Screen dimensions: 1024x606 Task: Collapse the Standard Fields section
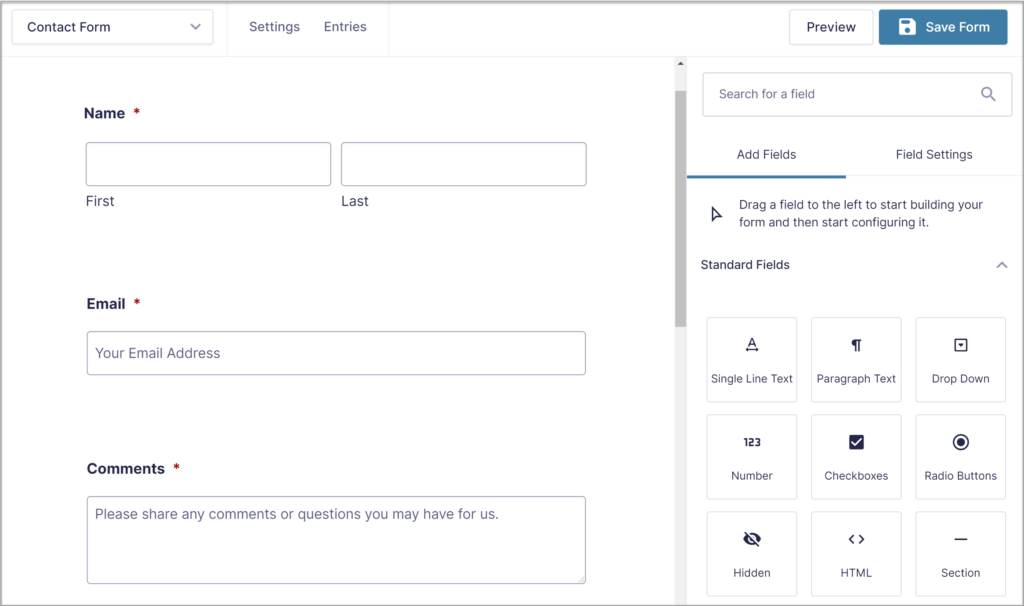click(x=1002, y=265)
